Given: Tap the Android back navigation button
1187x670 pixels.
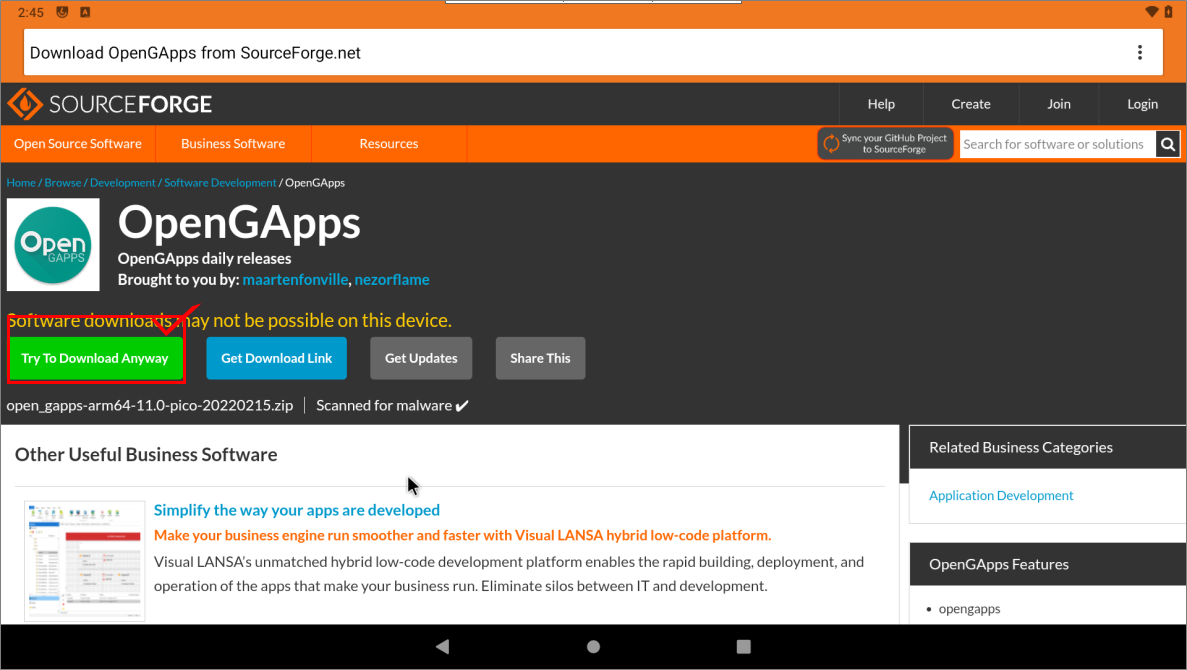Looking at the screenshot, I should (x=443, y=646).
